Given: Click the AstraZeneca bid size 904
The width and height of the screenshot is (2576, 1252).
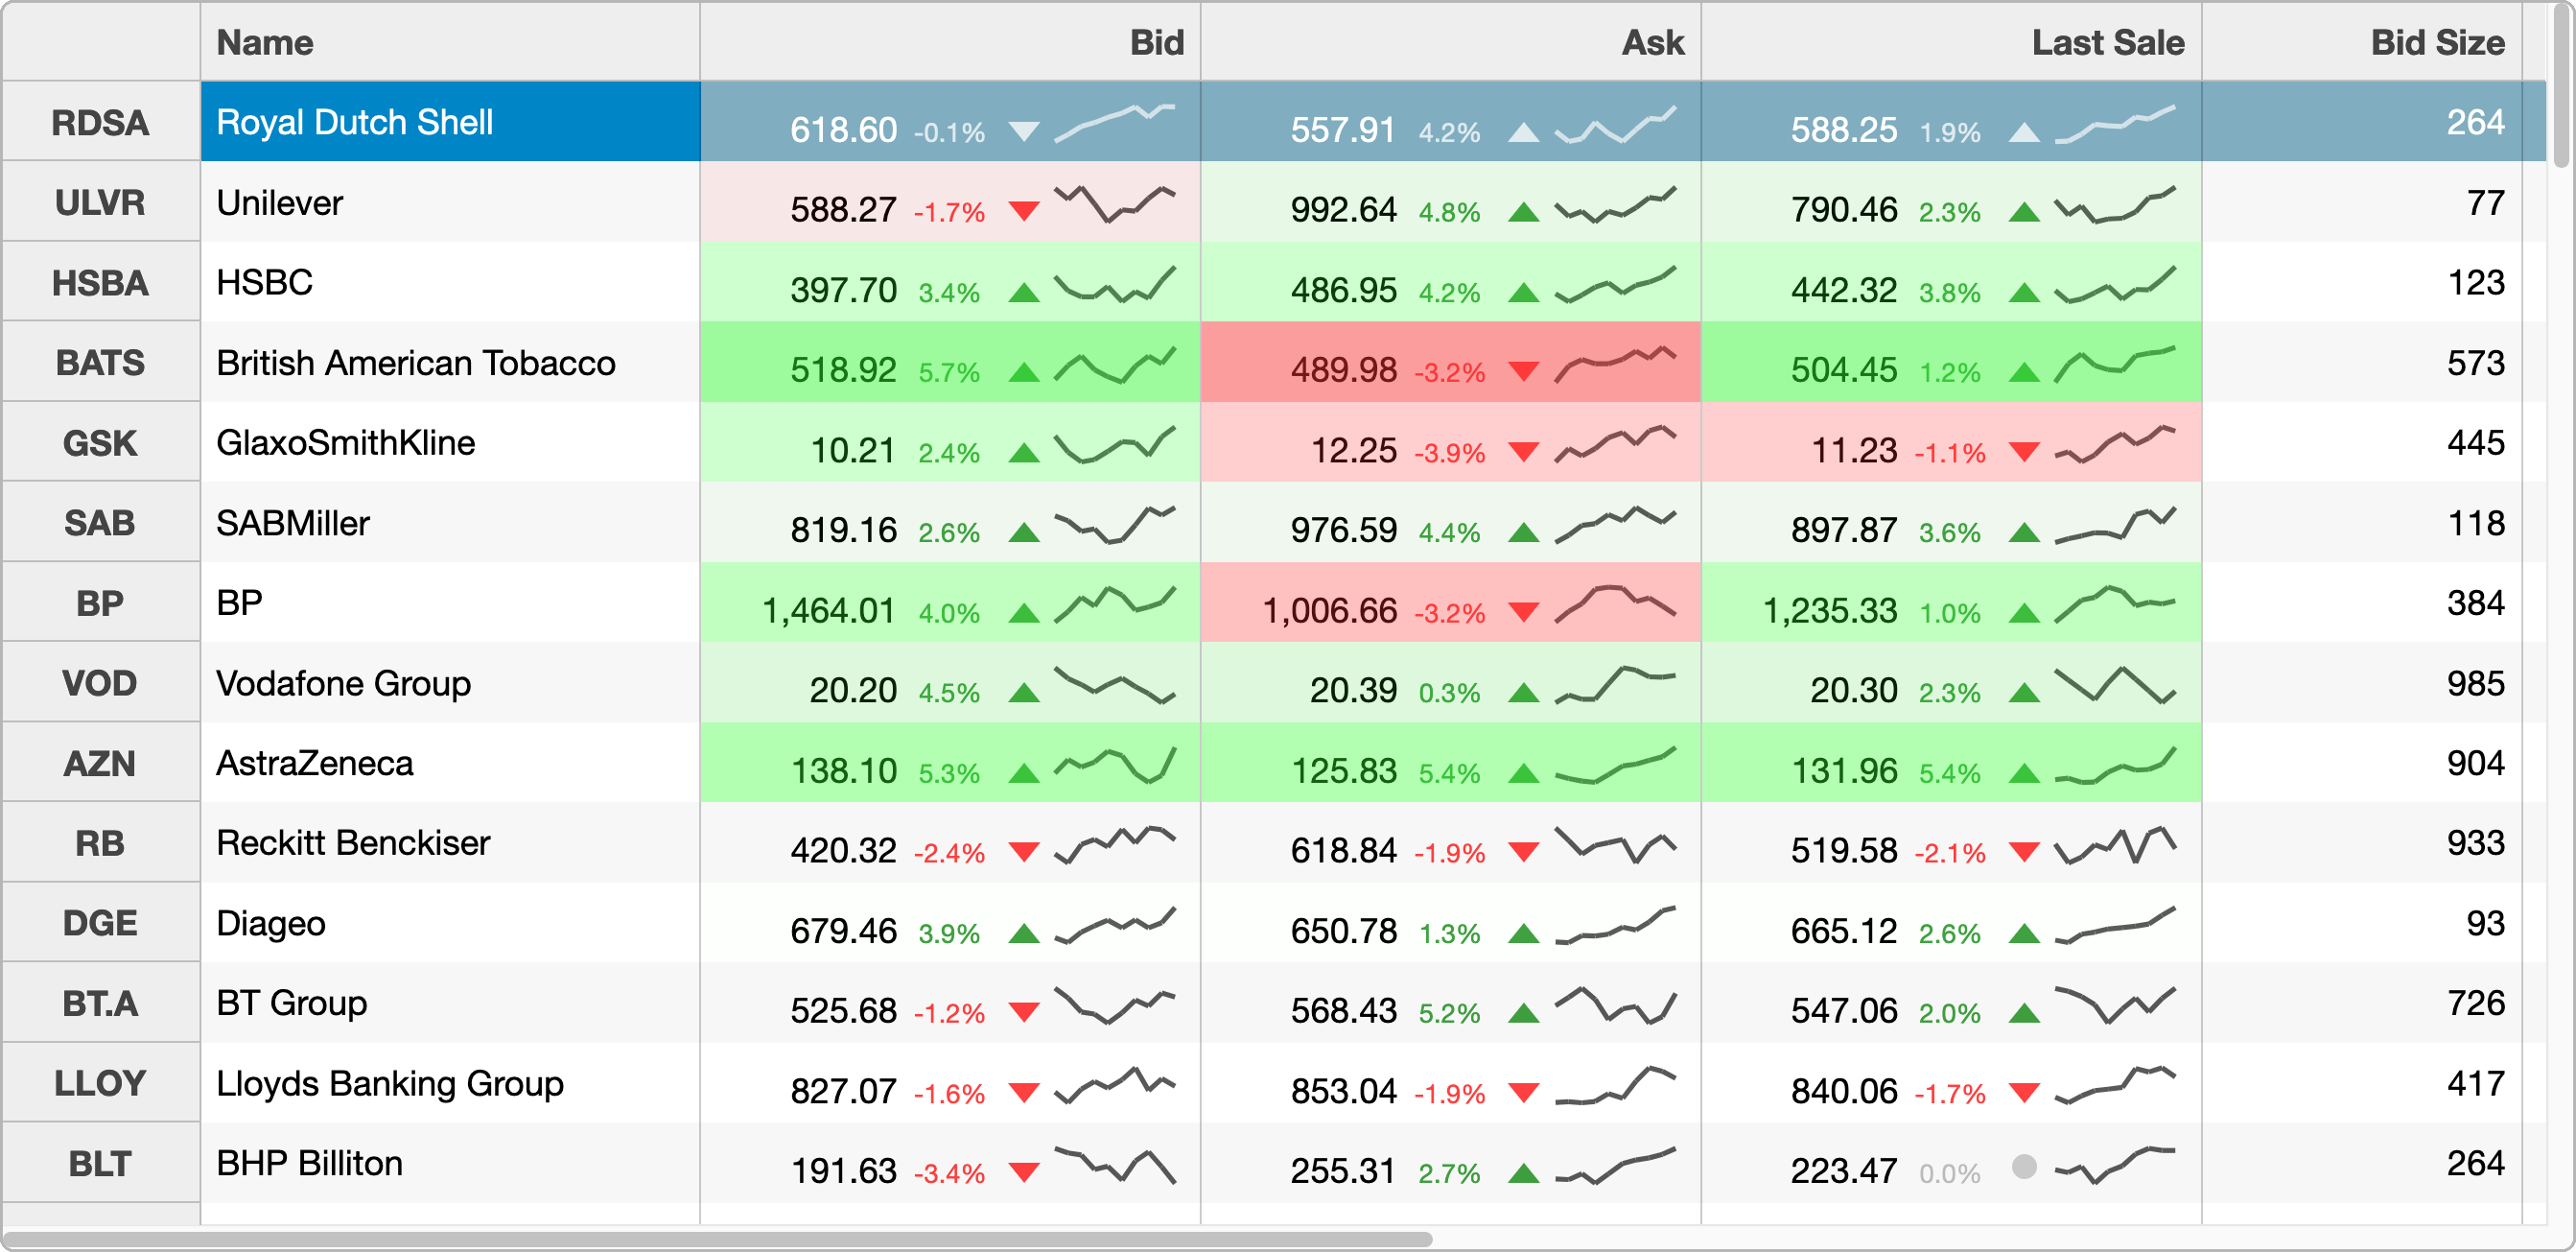Looking at the screenshot, I should (x=2475, y=763).
